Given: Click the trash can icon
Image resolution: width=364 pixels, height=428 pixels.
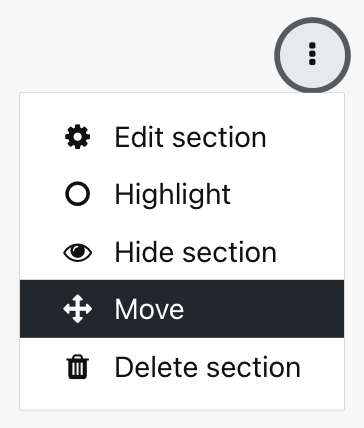Looking at the screenshot, I should [x=77, y=367].
